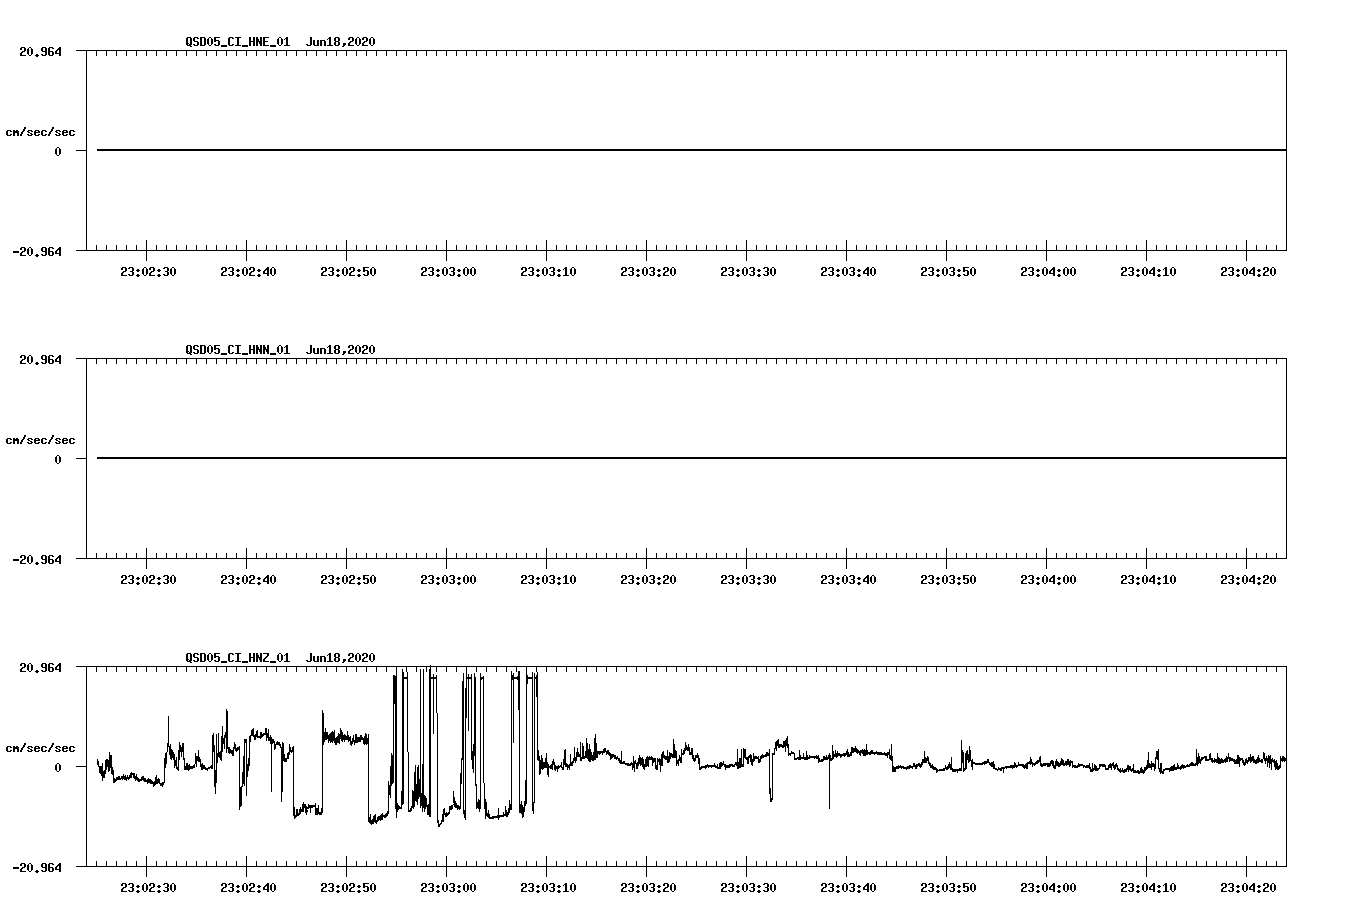Click the QSD05_CI_HNN_01 plot title

coord(238,350)
